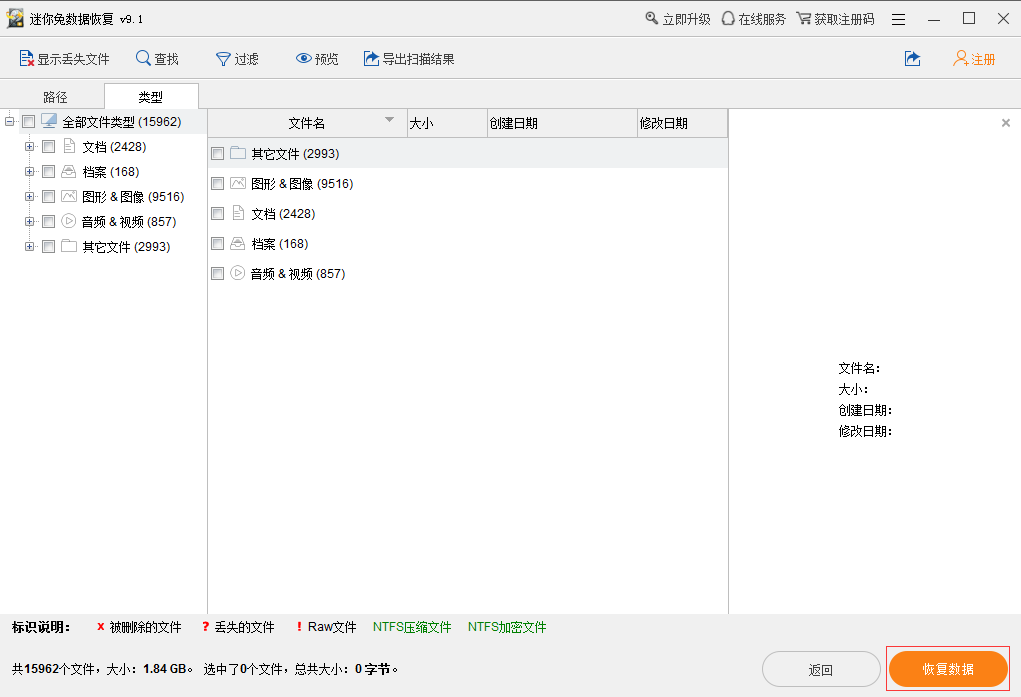Viewport: 1021px width, 697px height.
Task: Click play icon beside tree 音频 & 视频
Action: [x=68, y=221]
